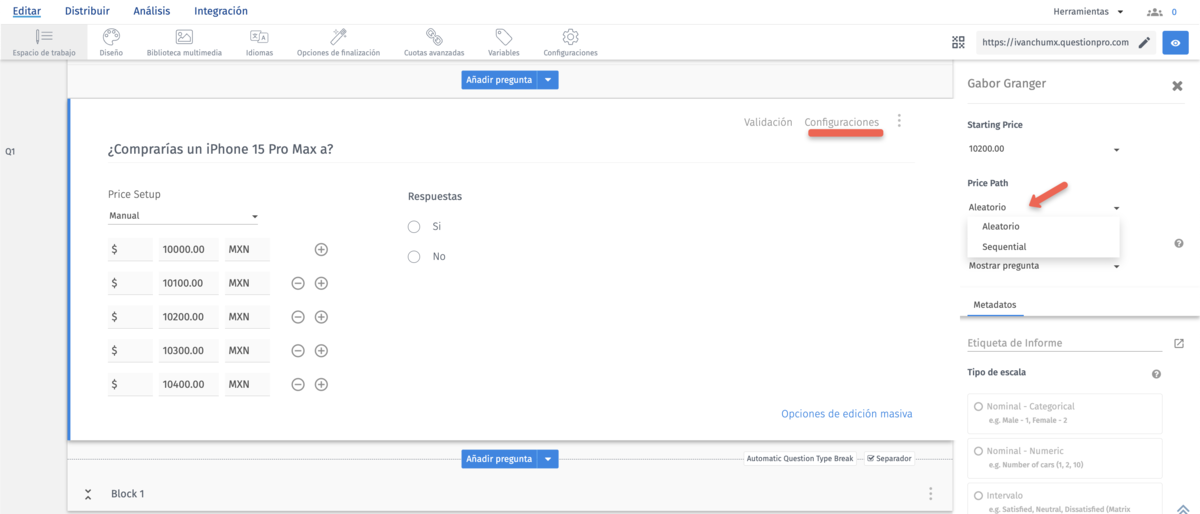Edit the question title text
Screen dimensions: 1200x514
(x=220, y=149)
